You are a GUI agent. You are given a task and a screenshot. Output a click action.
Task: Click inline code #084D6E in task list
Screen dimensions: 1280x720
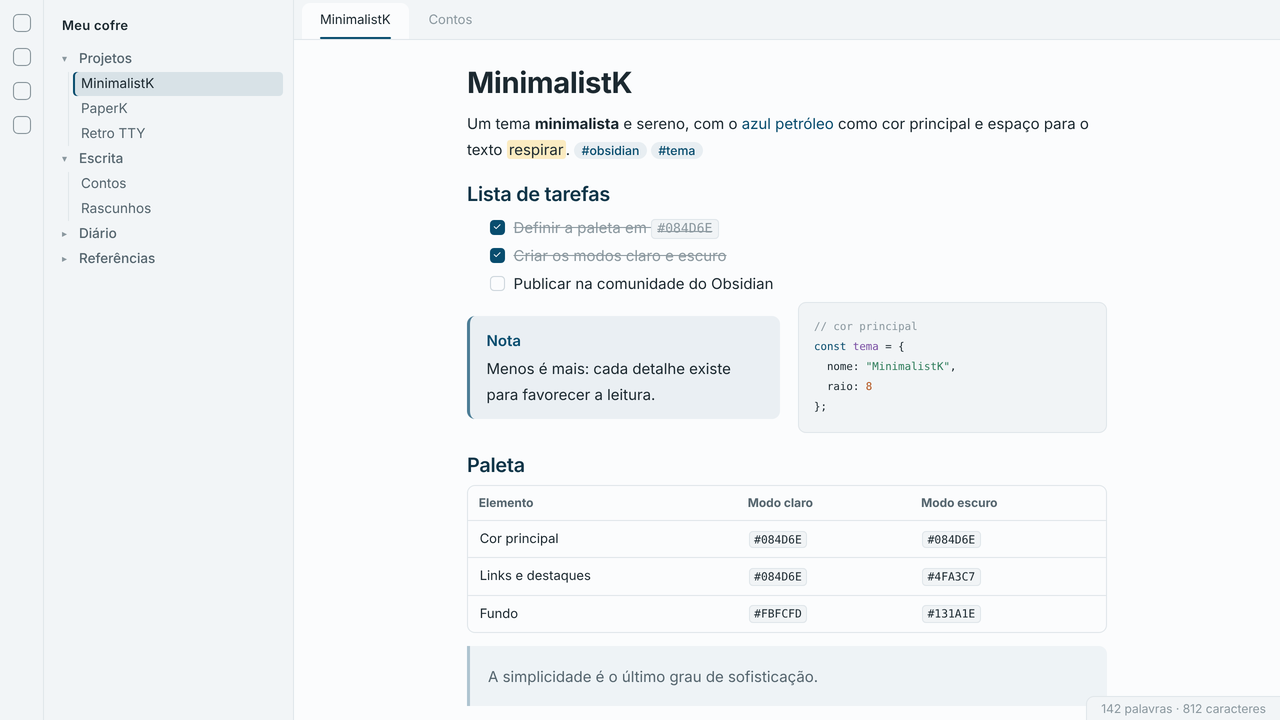[x=685, y=228]
